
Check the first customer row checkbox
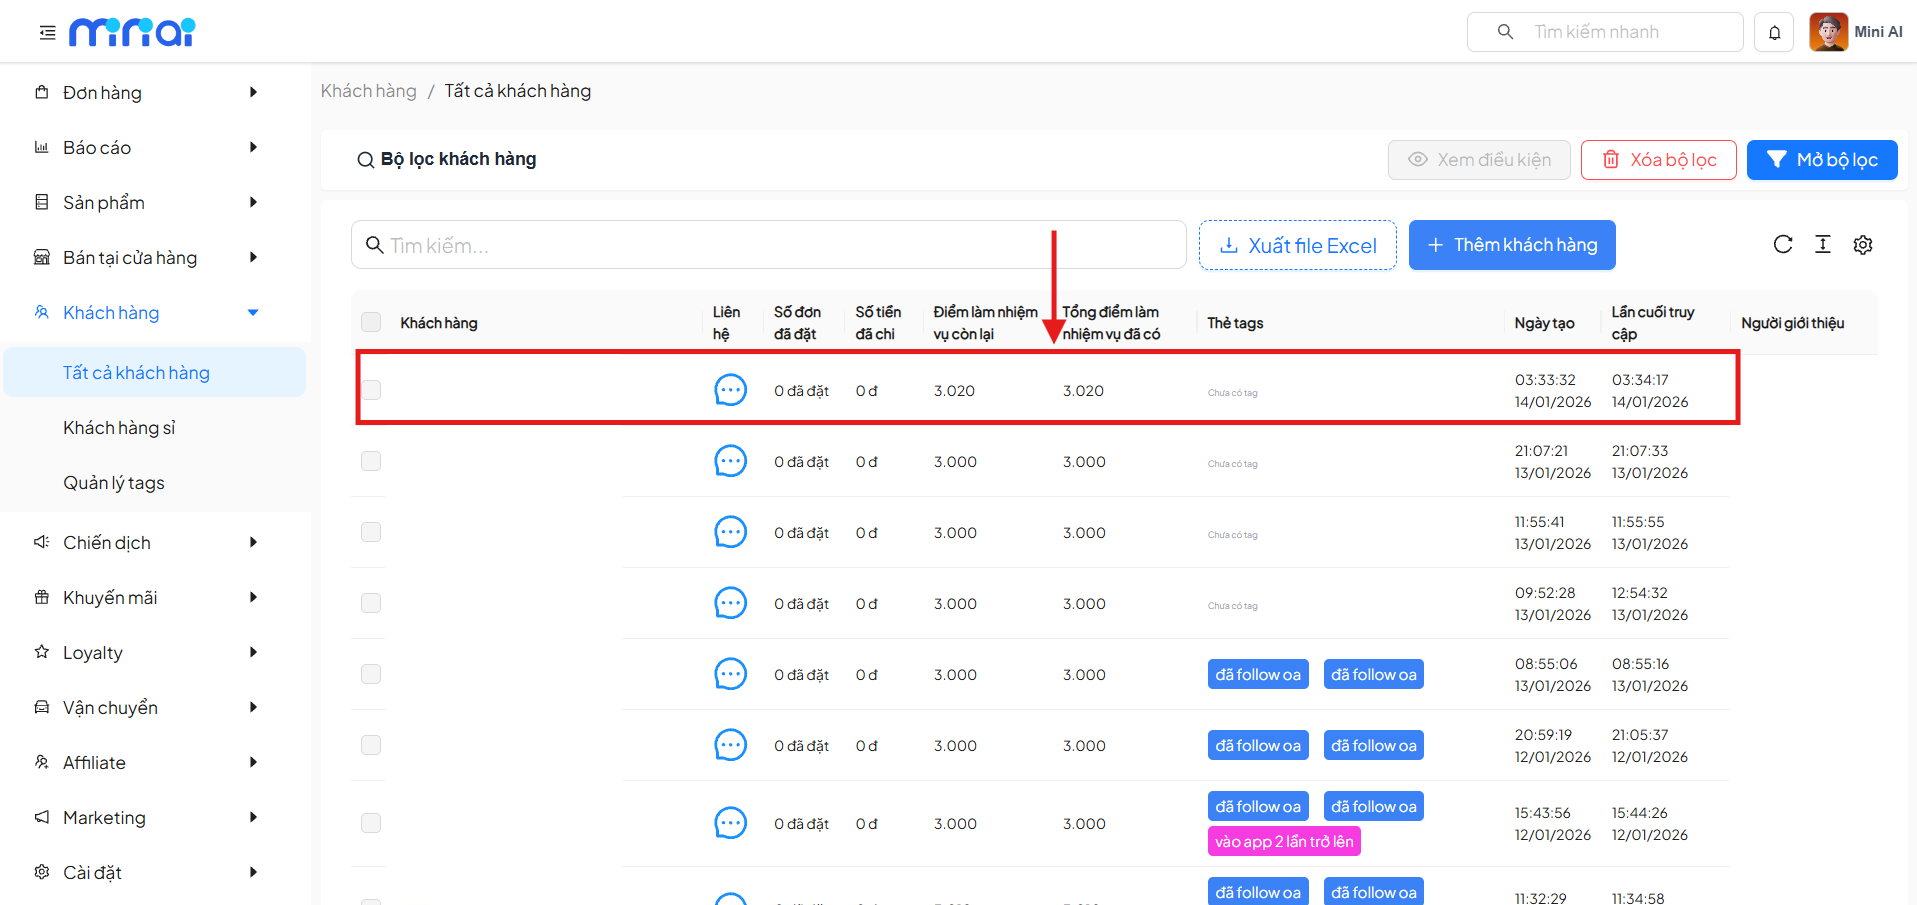coord(371,390)
